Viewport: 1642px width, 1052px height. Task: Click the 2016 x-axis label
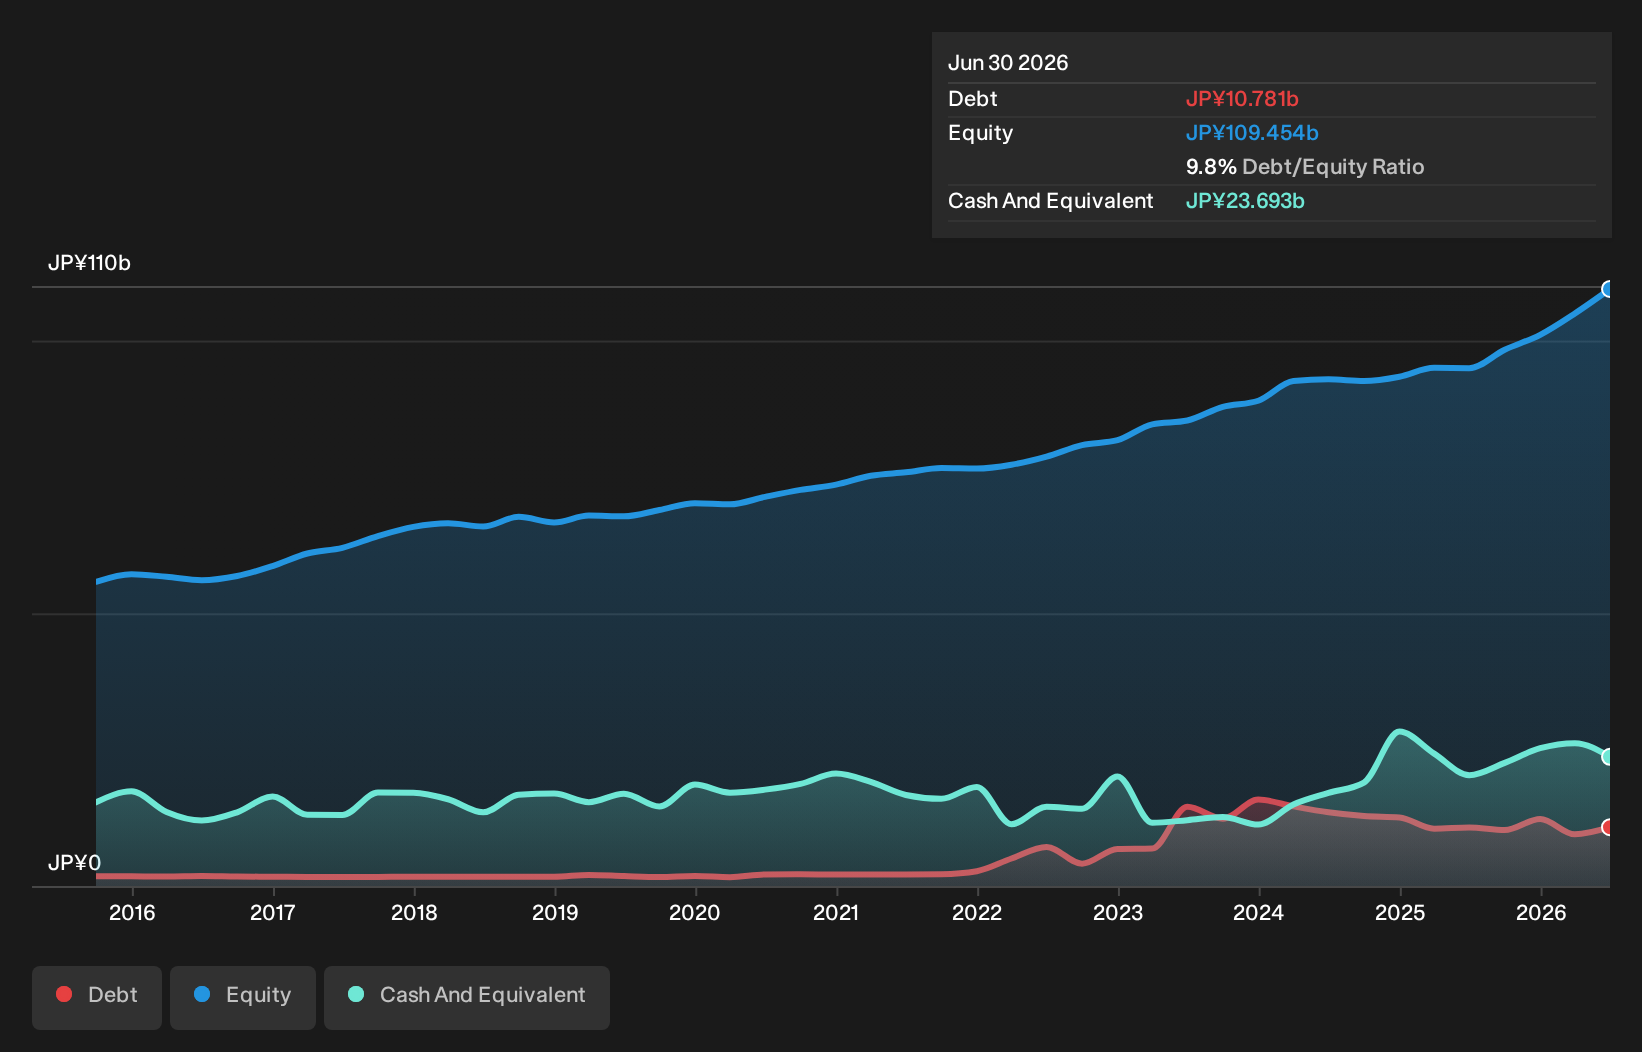pyautogui.click(x=132, y=913)
